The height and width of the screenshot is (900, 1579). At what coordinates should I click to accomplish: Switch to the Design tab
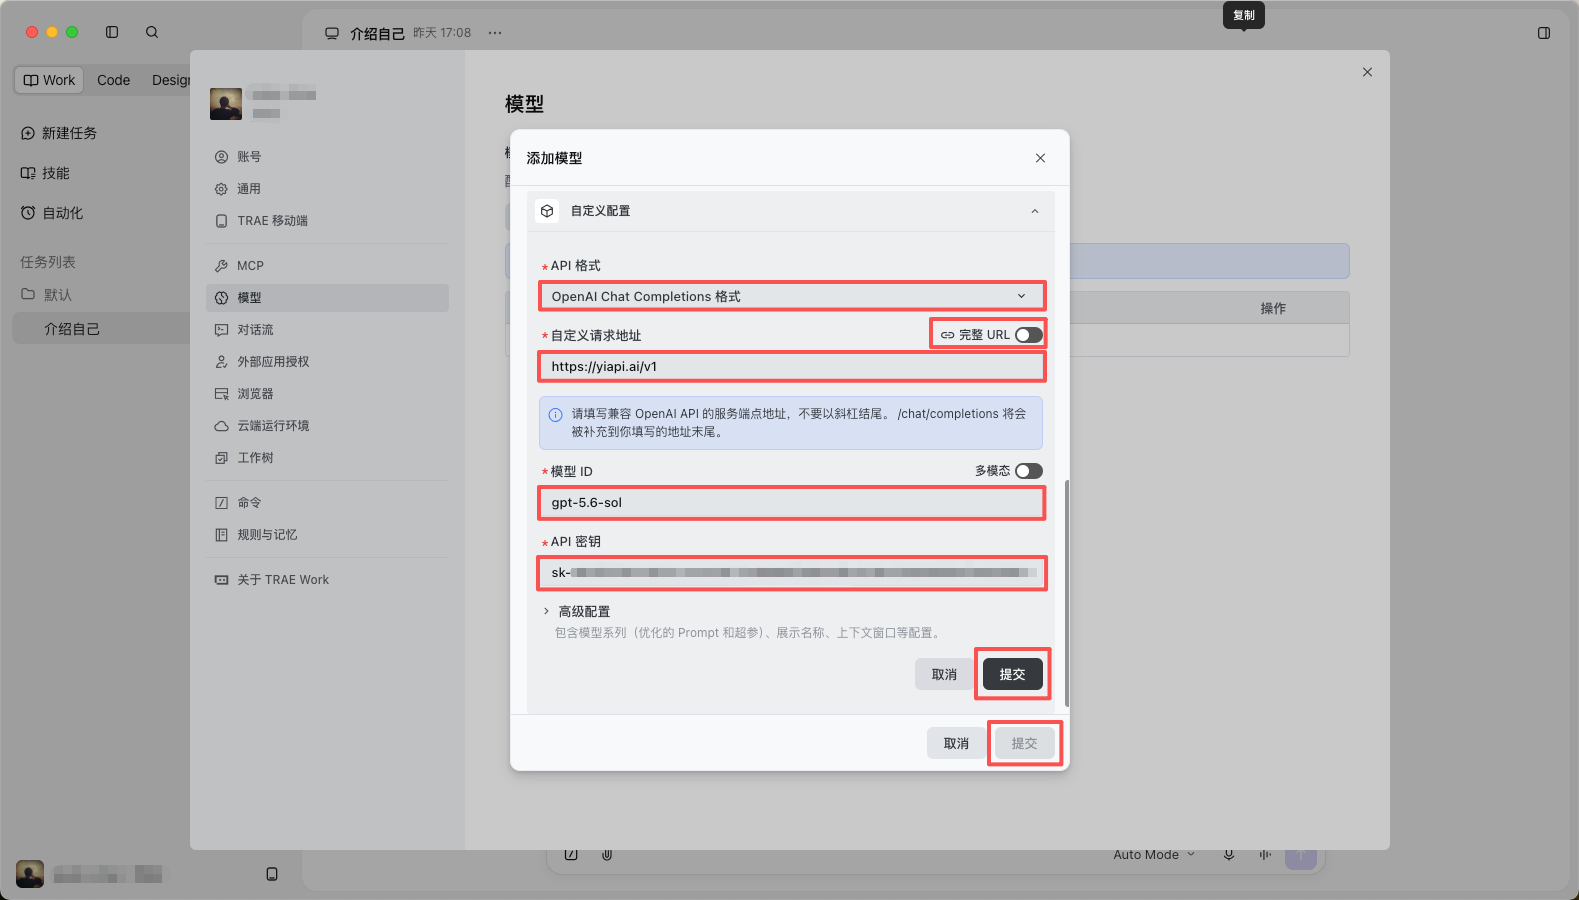[x=170, y=80]
